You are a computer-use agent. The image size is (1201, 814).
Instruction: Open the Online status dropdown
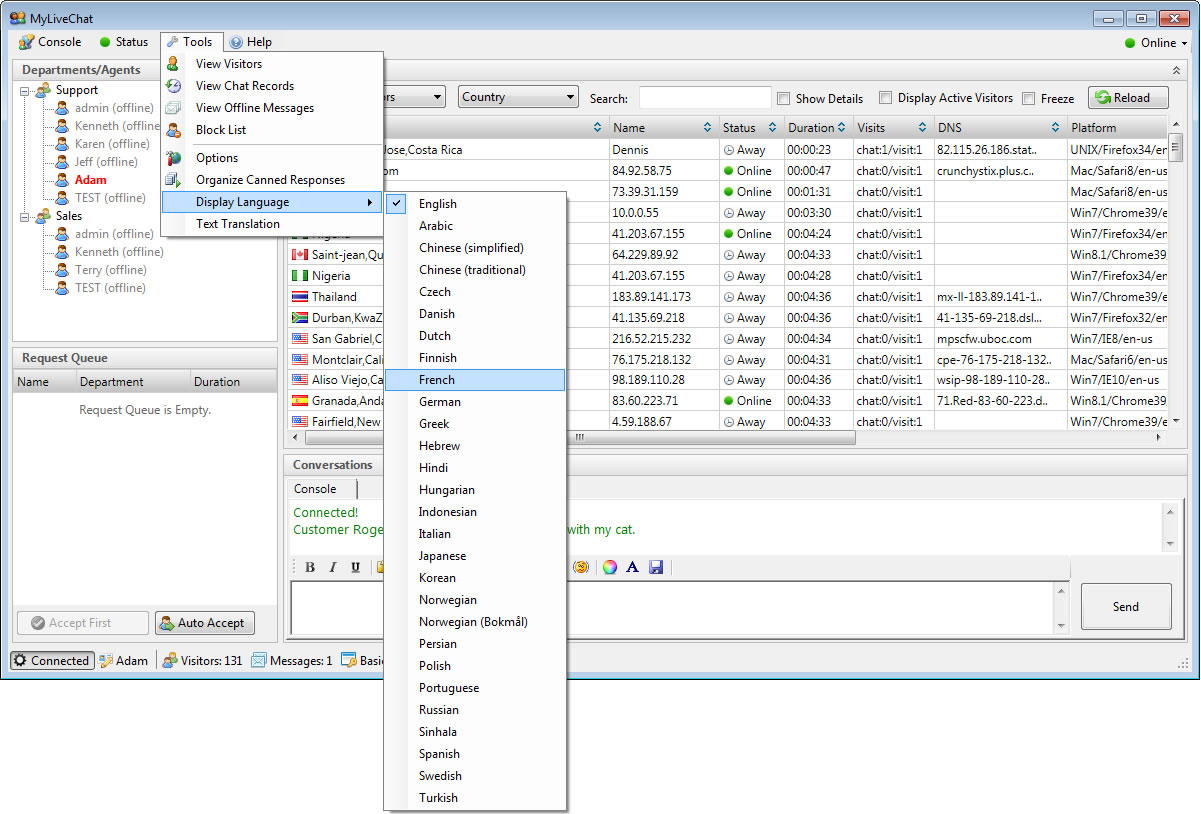coord(1156,43)
